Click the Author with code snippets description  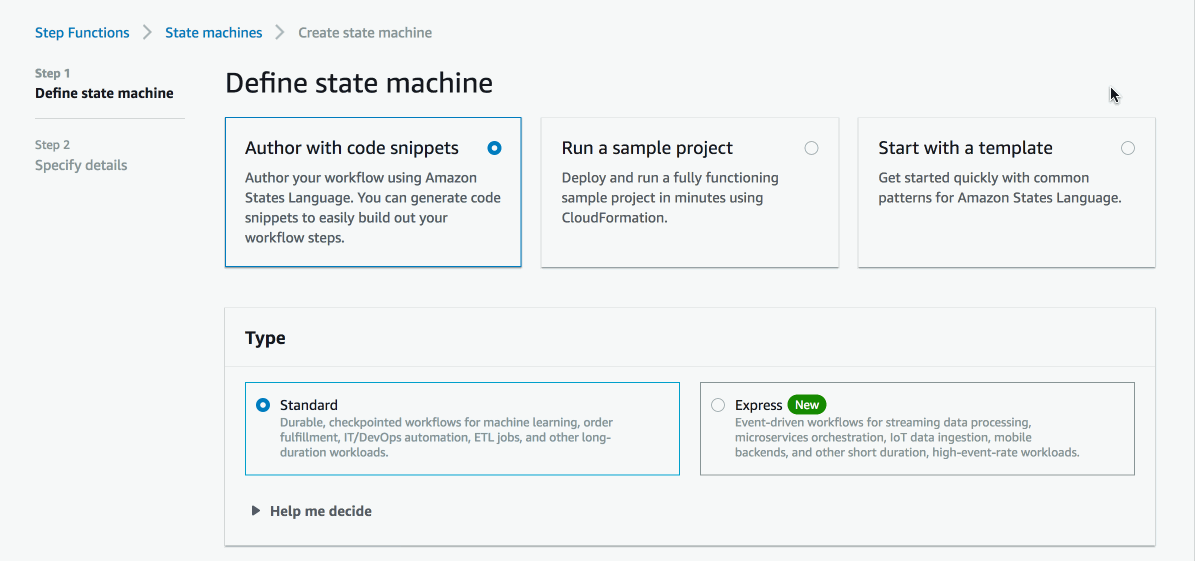click(373, 207)
